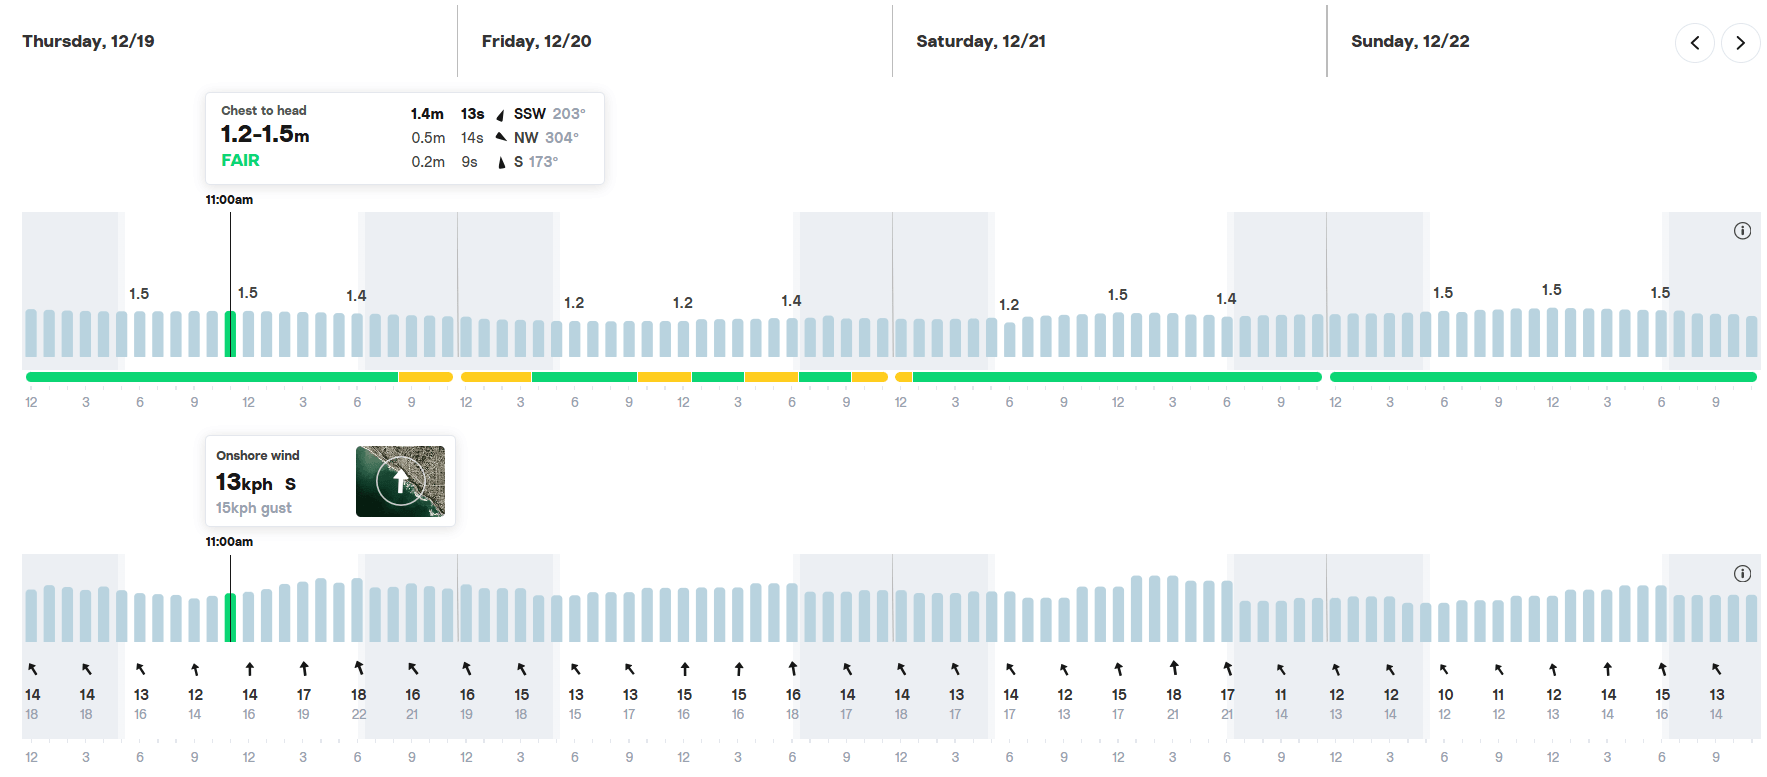Click 1.4m 13s primary swell row
This screenshot has height=777, width=1767.
click(x=498, y=114)
